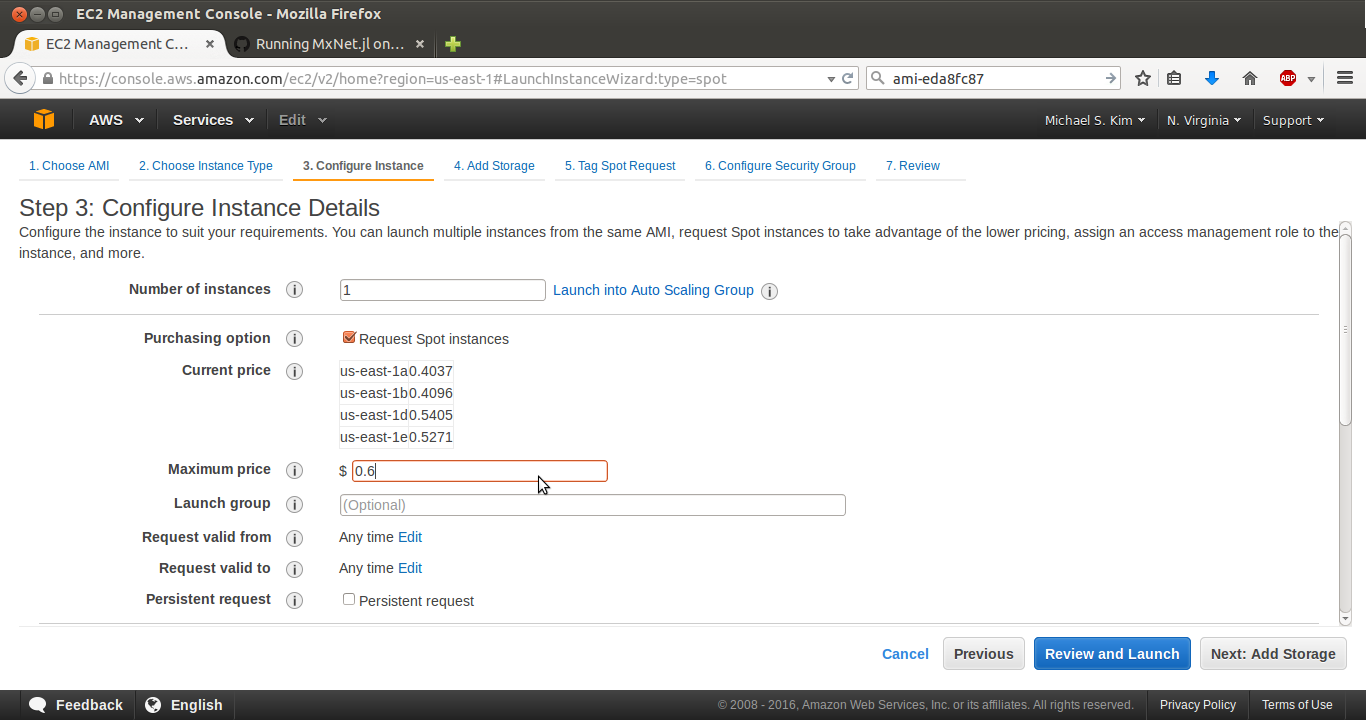Open Firefox bookmark star icon
This screenshot has height=720, width=1366.
tap(1143, 78)
